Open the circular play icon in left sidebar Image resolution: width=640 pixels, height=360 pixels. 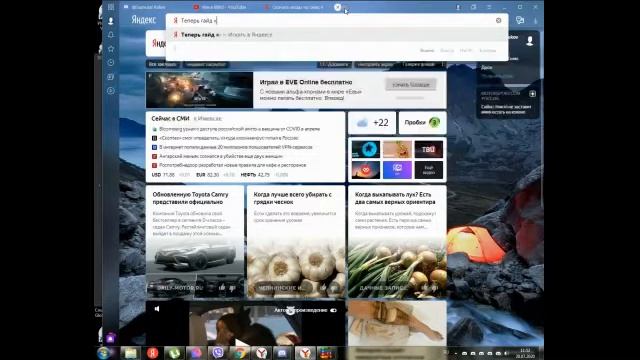[111, 91]
